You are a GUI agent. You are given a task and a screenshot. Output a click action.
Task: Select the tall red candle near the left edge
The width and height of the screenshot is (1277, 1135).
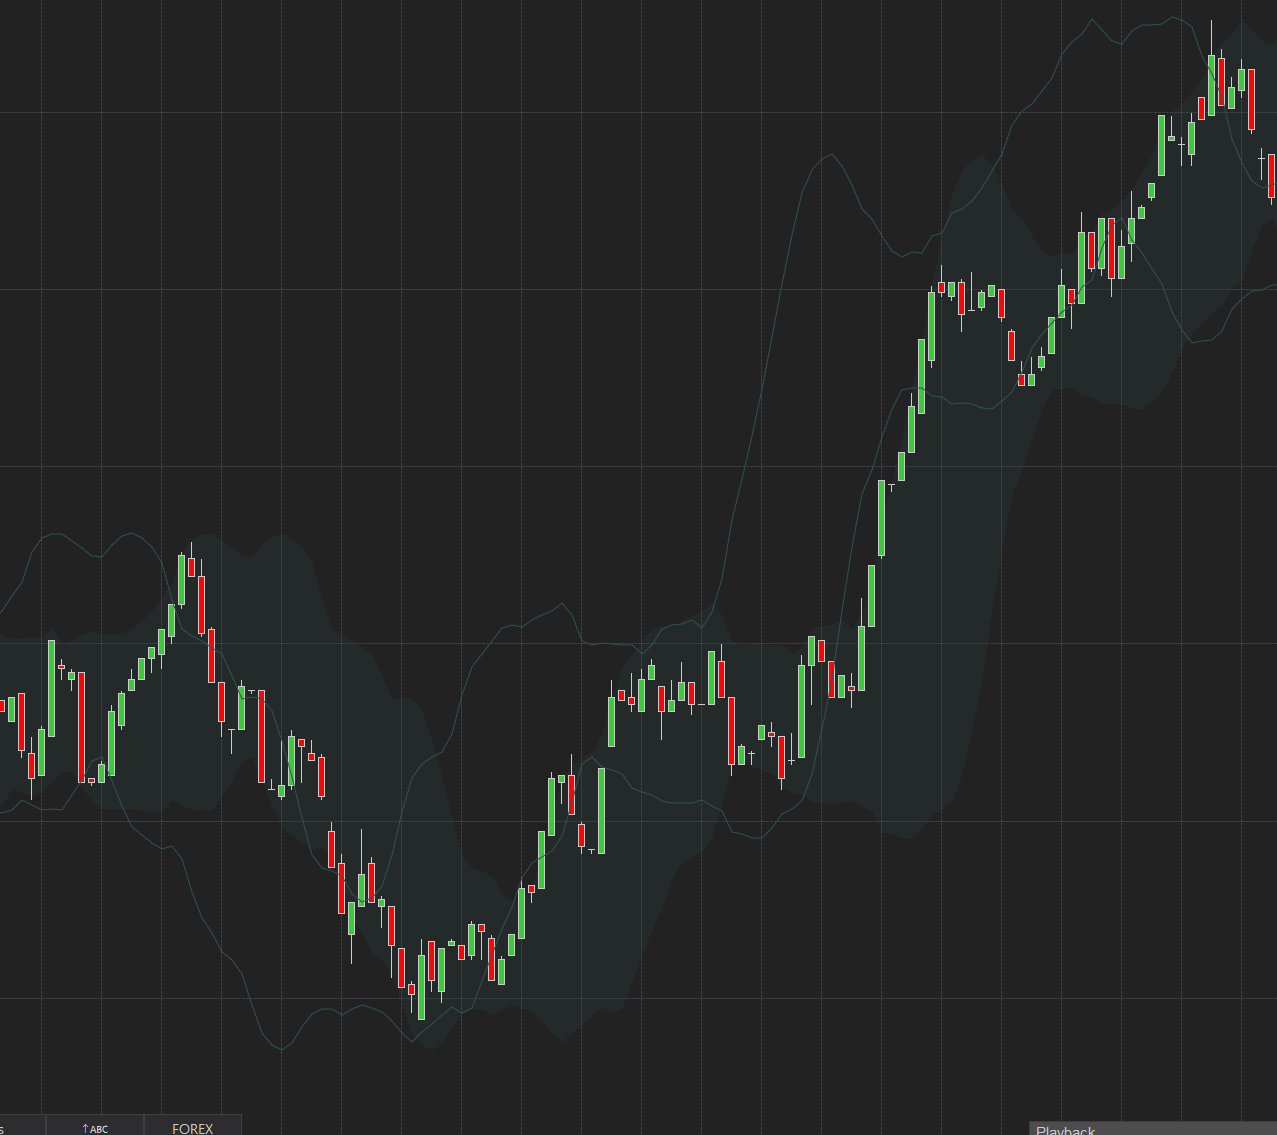point(82,725)
